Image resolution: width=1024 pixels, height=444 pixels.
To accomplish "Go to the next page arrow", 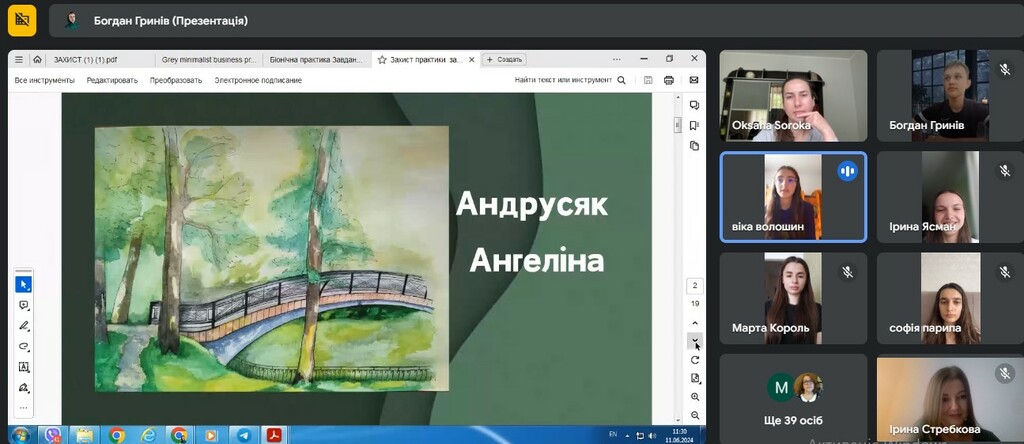I will (x=695, y=340).
